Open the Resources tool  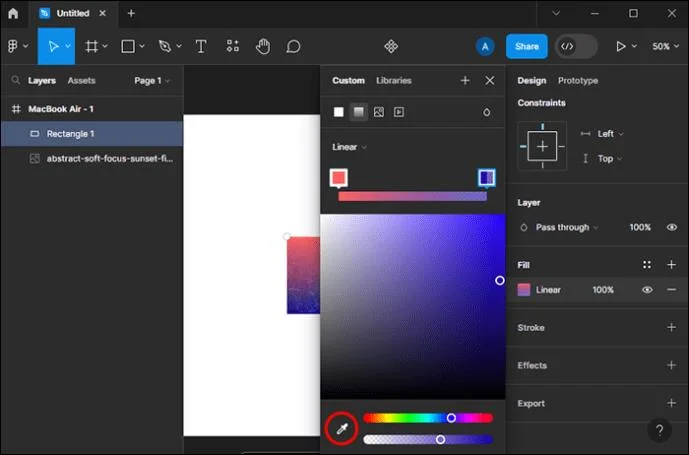click(x=232, y=46)
